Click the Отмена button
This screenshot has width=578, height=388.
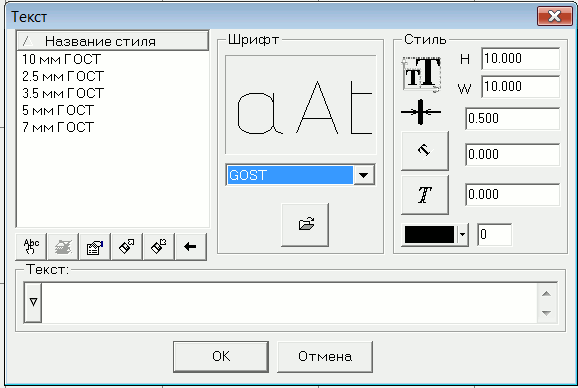coord(325,356)
